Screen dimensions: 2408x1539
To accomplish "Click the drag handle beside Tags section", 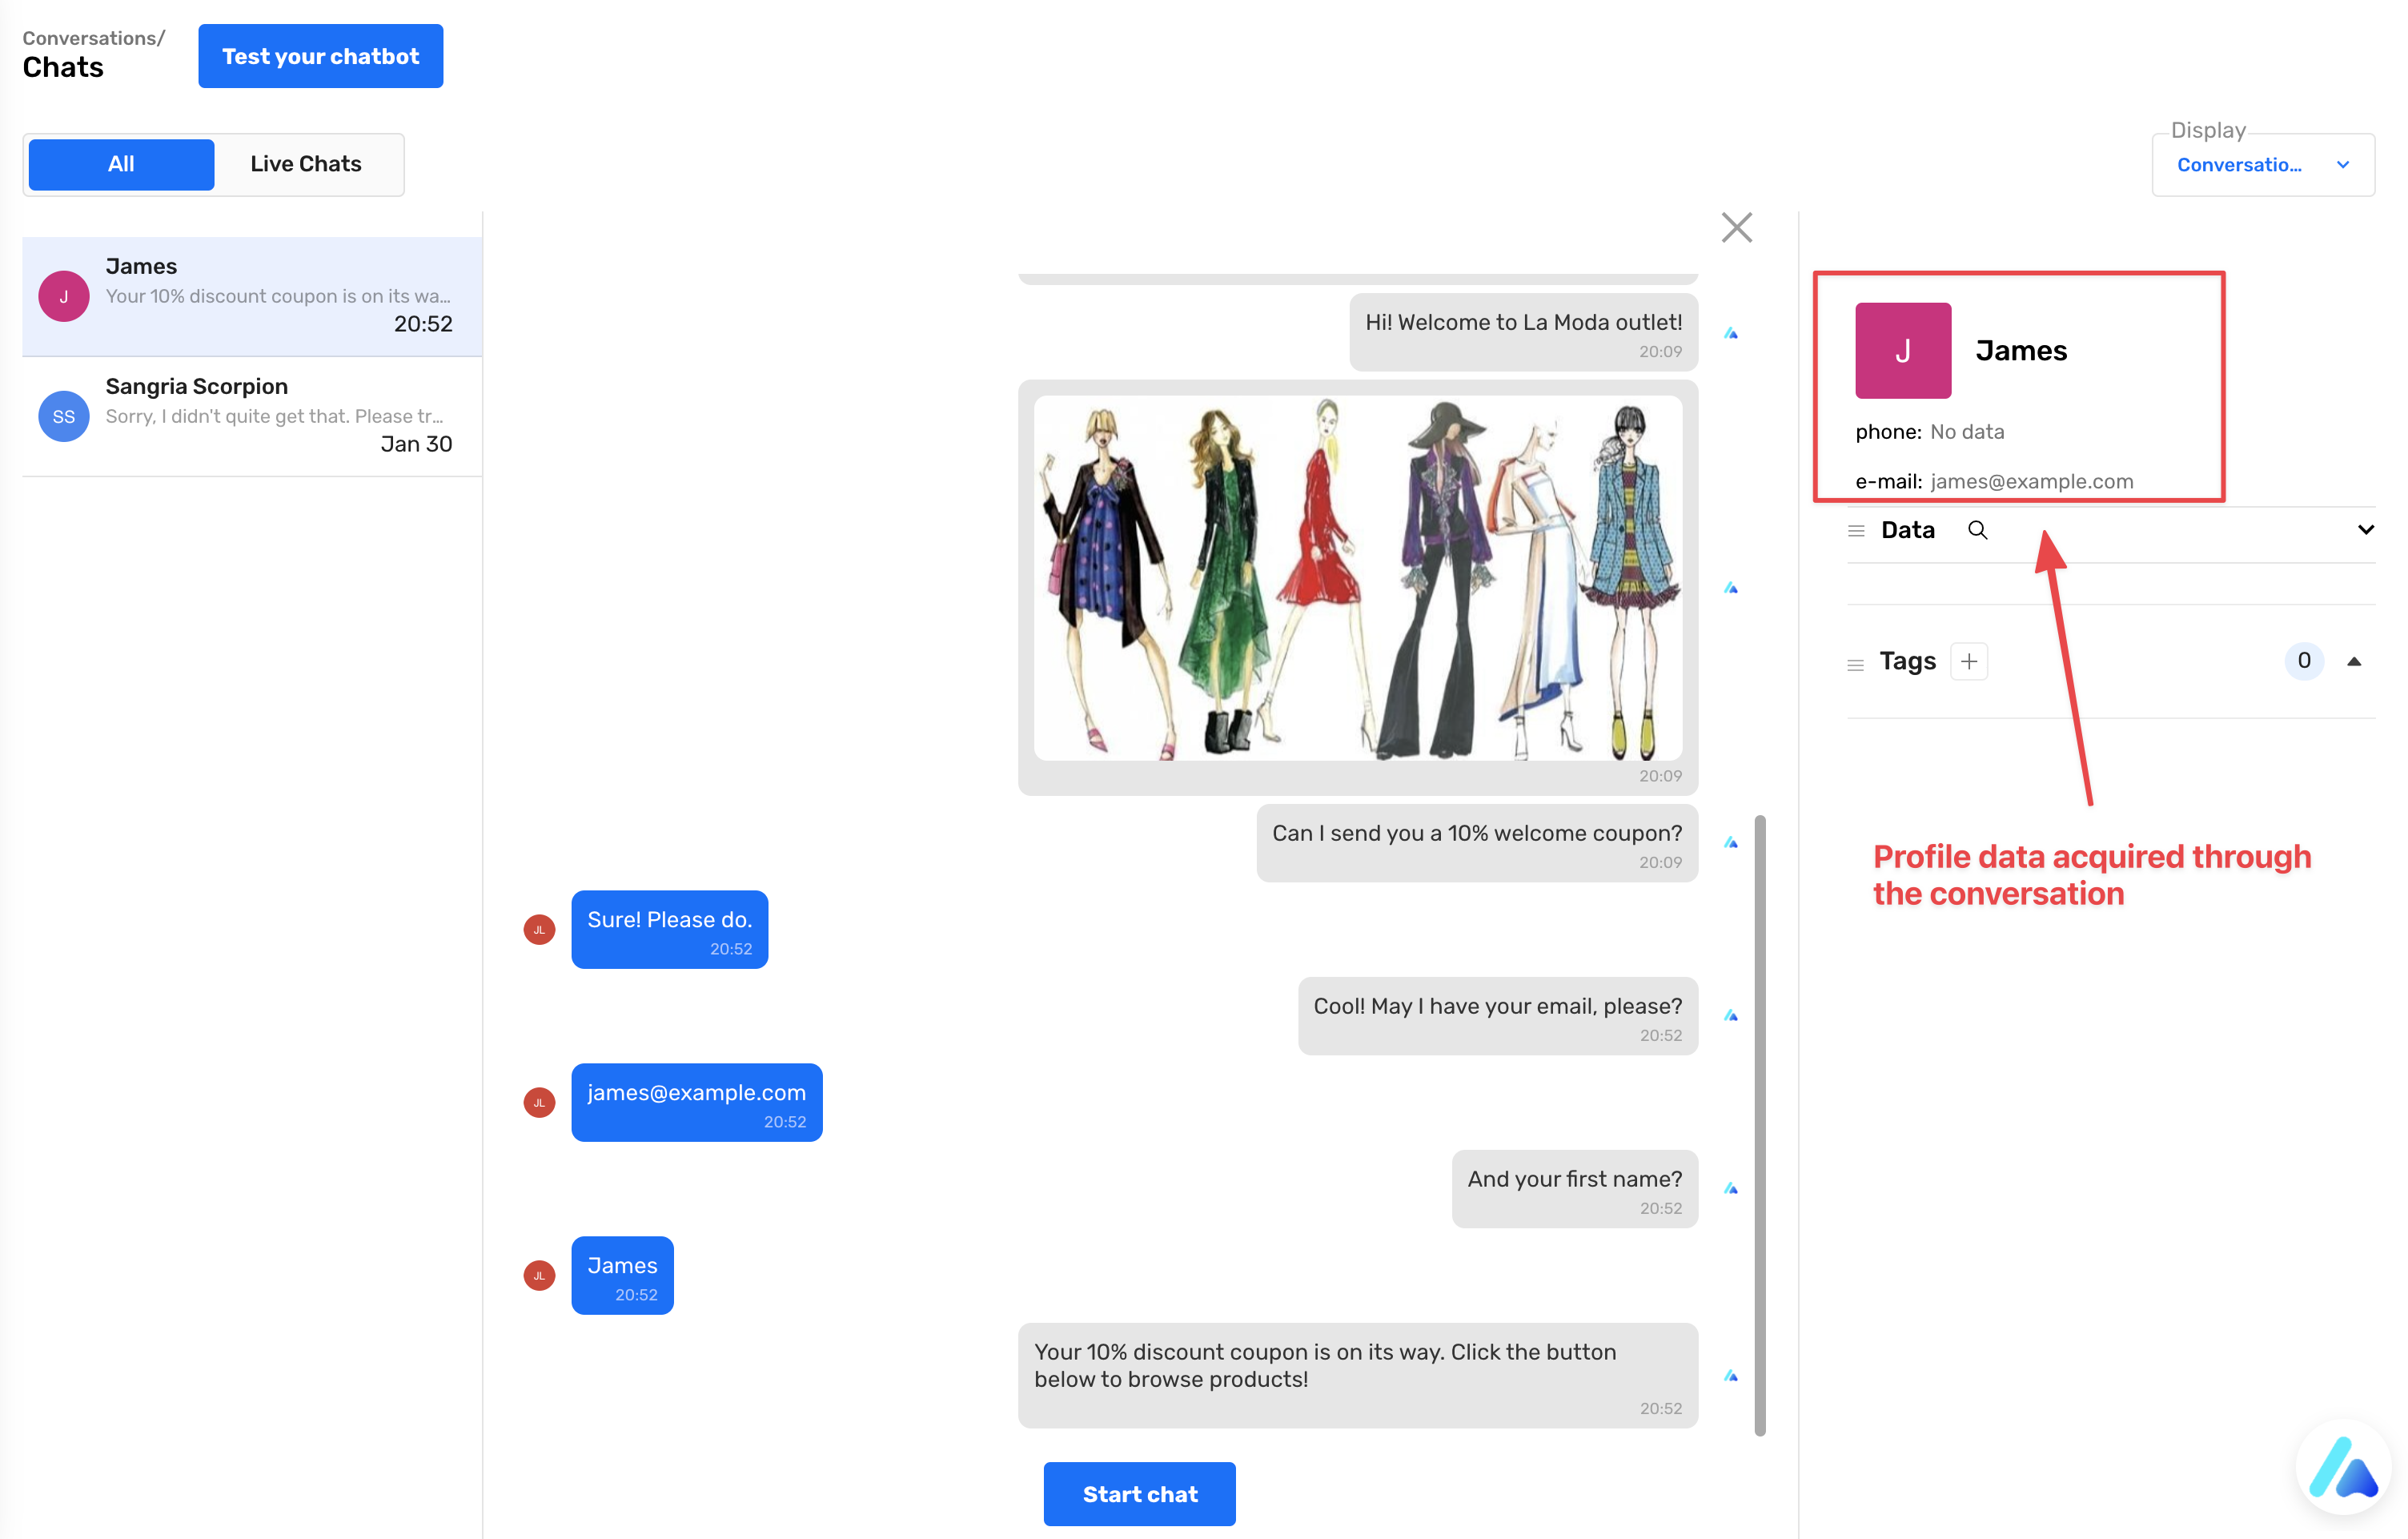I will (1855, 664).
